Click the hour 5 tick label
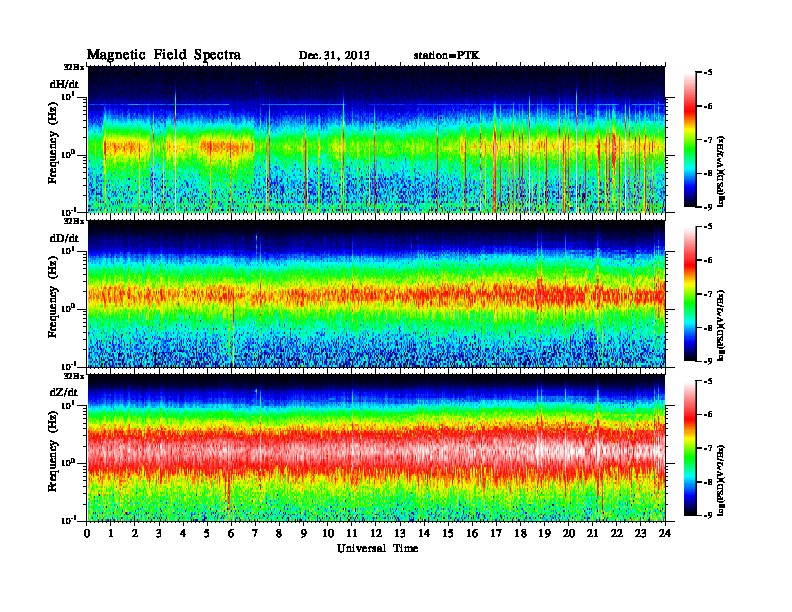Screen dimensions: 792x612 click(207, 533)
